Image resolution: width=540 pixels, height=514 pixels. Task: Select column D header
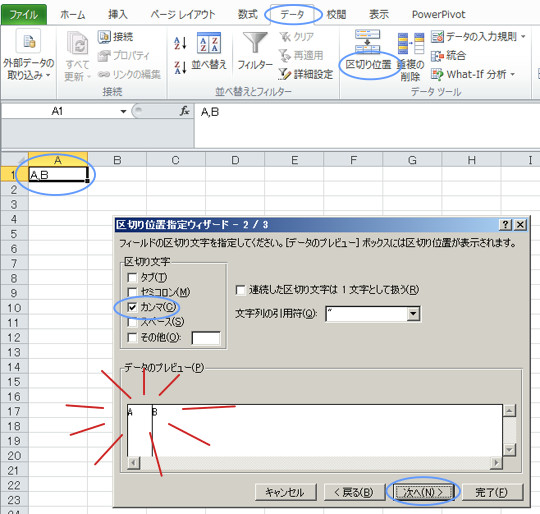tap(235, 160)
